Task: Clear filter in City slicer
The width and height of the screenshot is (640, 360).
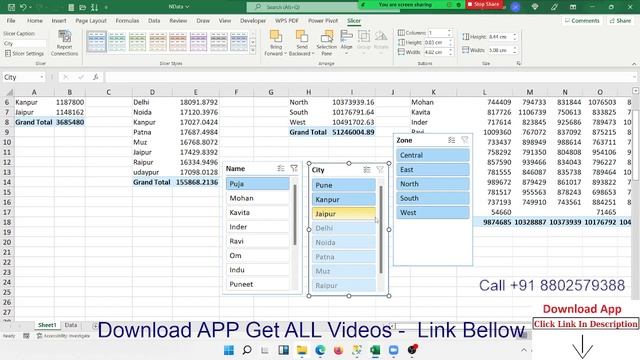Action: (x=380, y=170)
